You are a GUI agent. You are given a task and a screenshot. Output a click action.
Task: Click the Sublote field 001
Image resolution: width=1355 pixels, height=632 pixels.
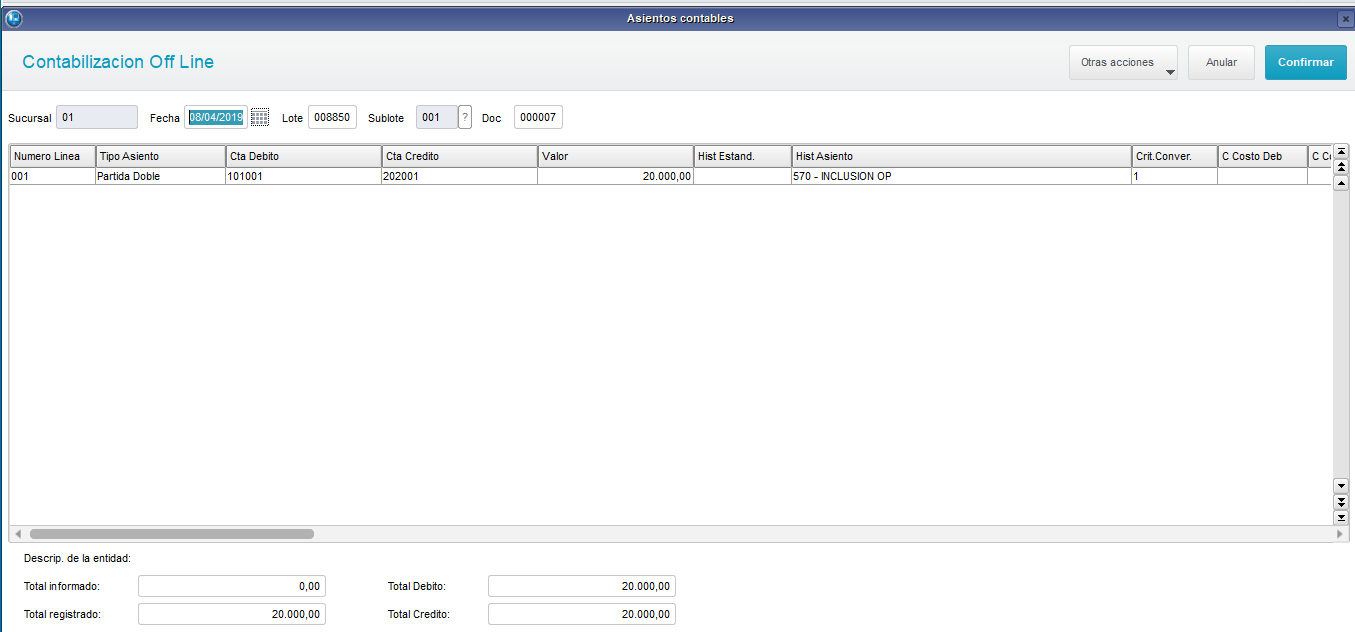(437, 117)
